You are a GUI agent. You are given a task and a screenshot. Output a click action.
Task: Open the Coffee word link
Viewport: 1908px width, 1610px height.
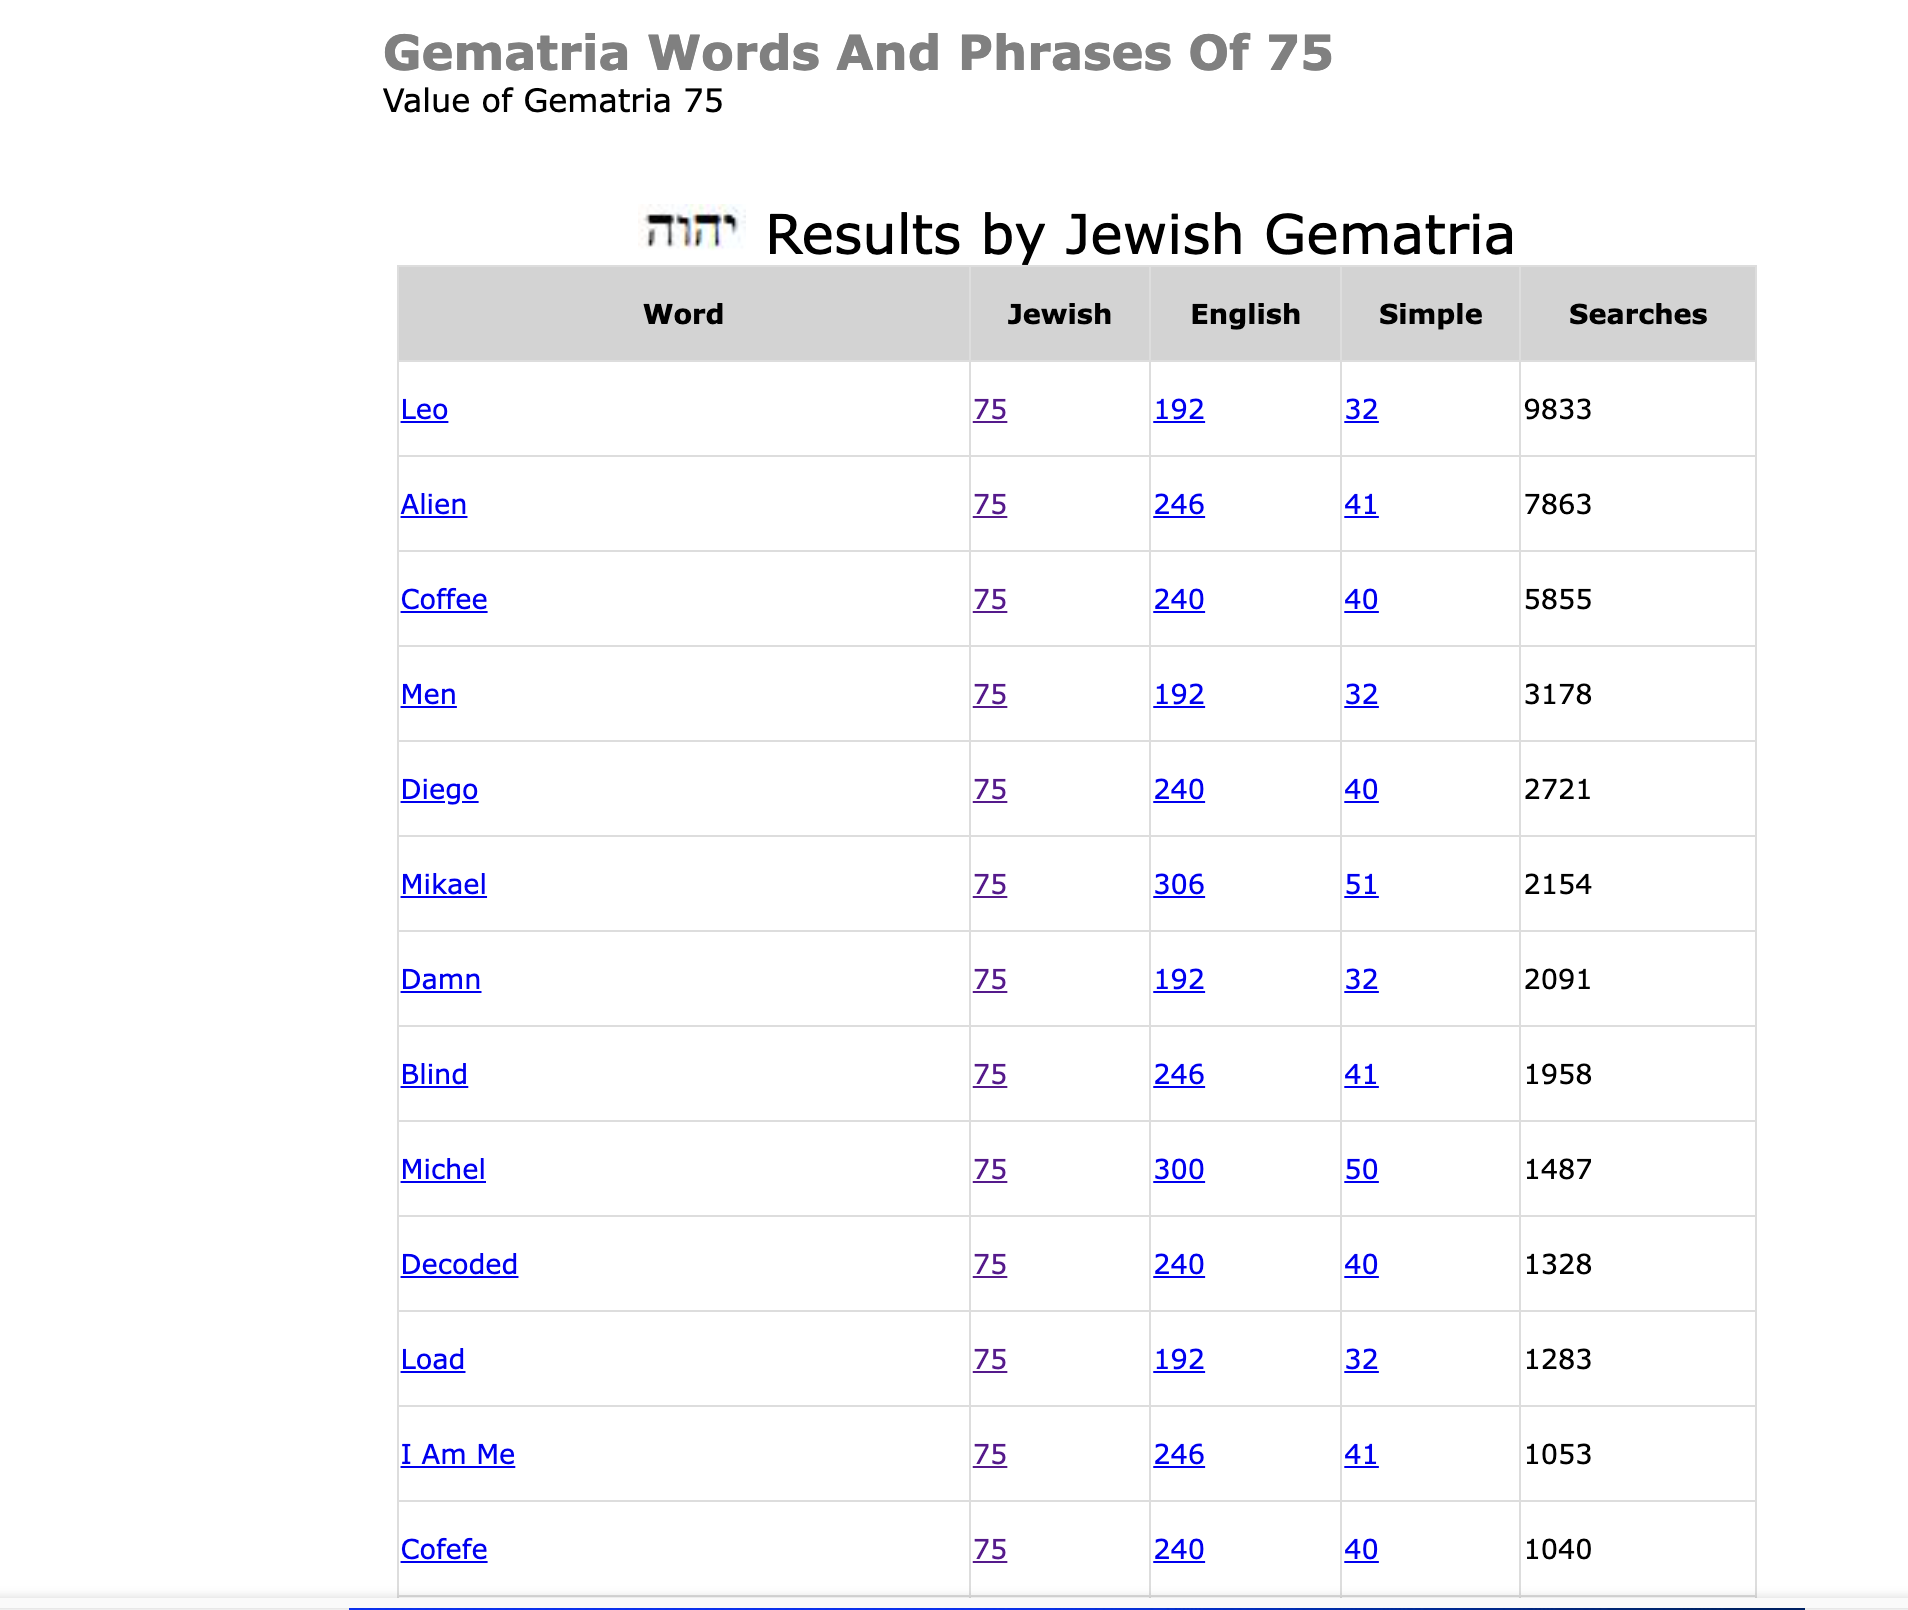coord(444,599)
